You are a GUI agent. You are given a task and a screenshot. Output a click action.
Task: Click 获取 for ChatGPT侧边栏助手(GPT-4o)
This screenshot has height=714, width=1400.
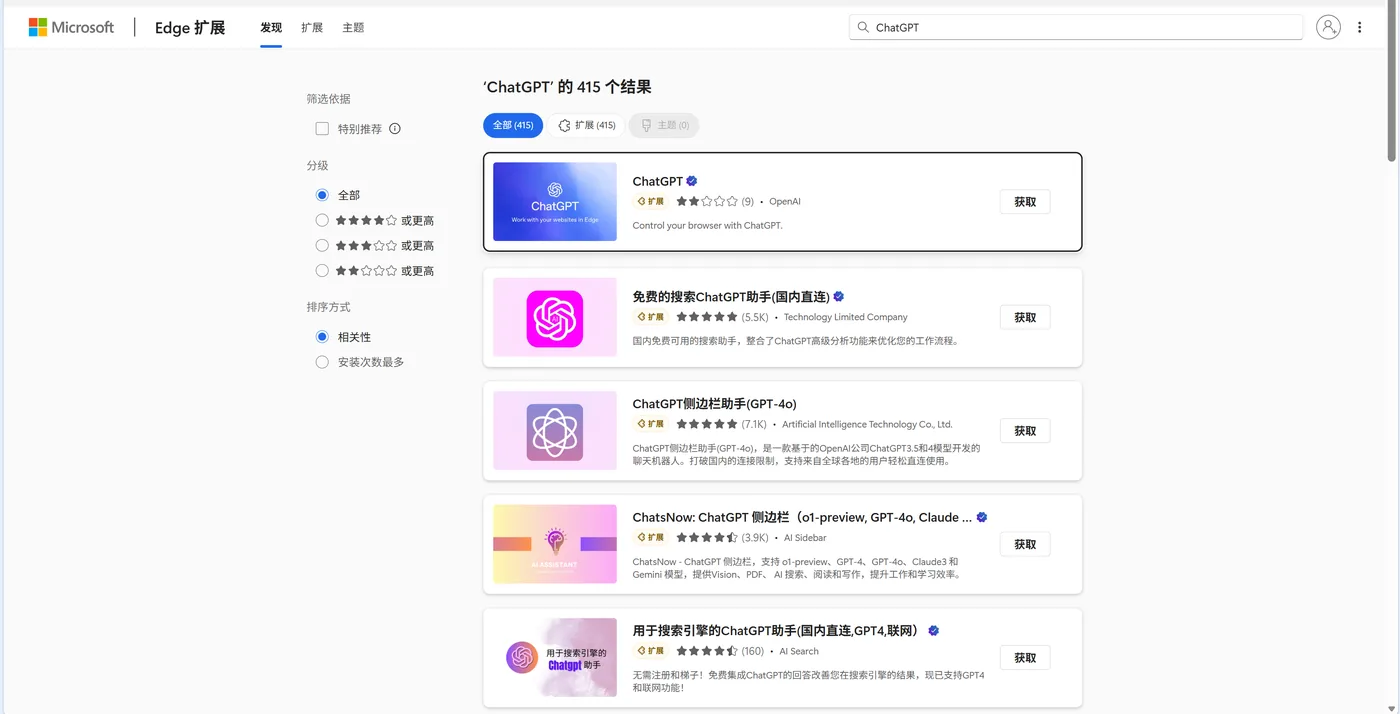pos(1025,430)
